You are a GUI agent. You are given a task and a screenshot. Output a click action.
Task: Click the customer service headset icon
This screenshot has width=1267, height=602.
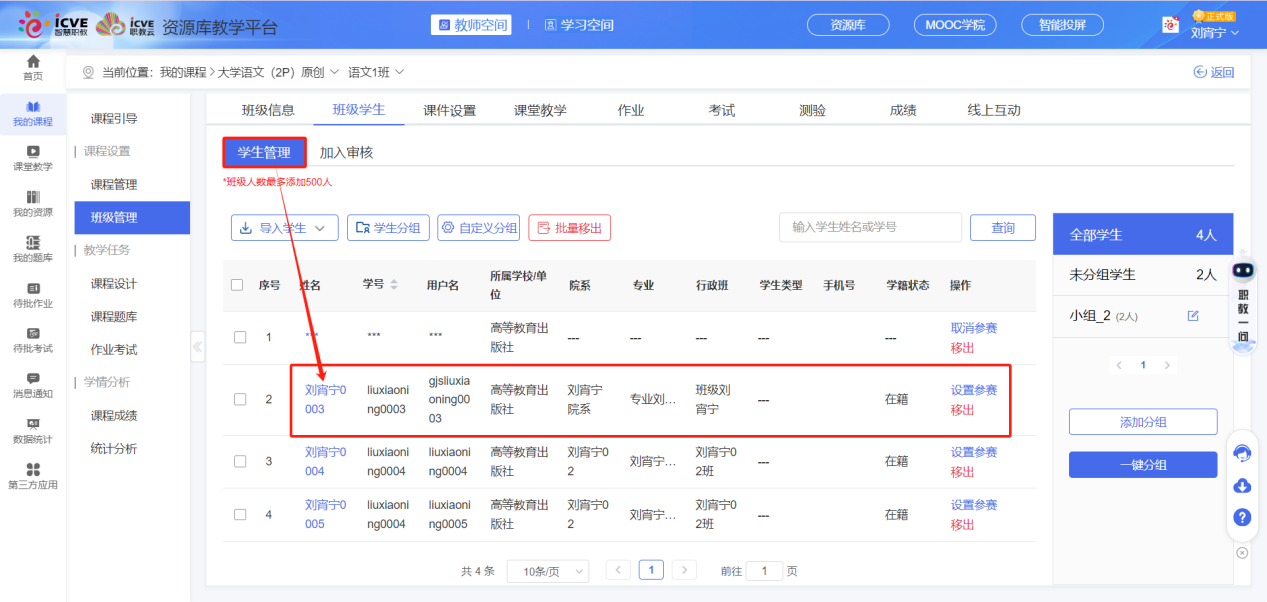(1242, 453)
